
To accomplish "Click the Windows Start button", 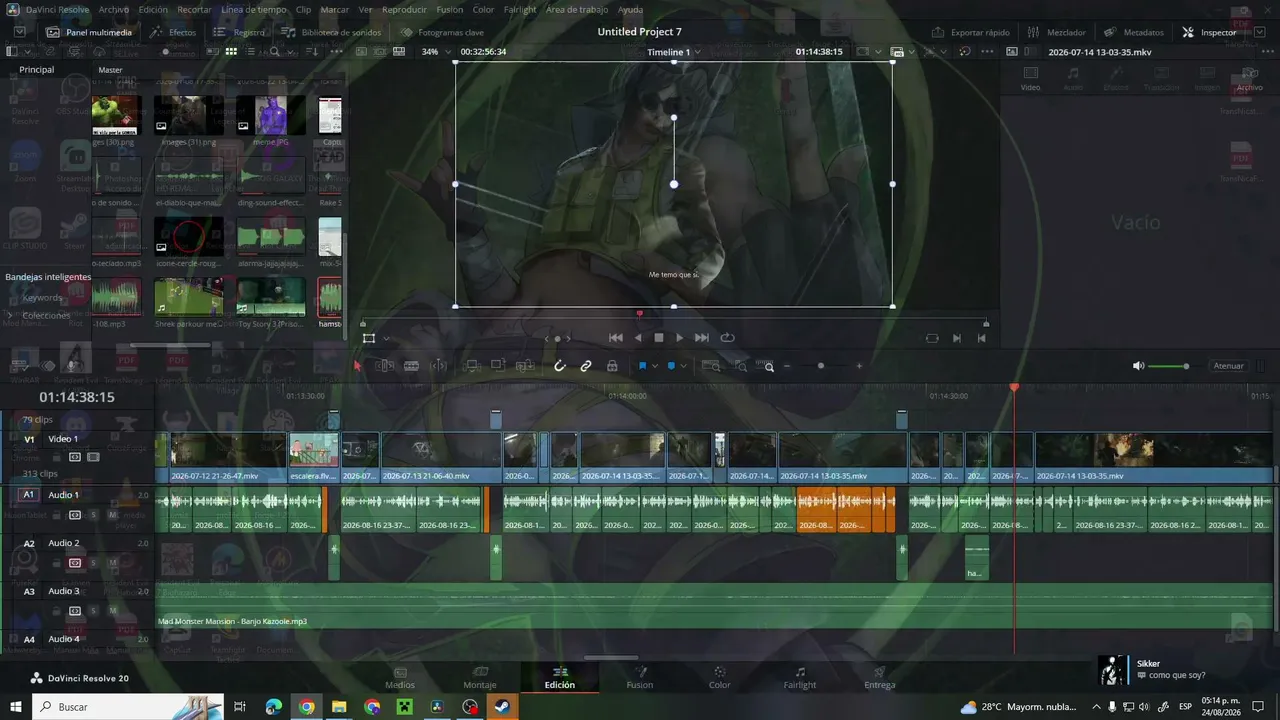I will tap(16, 707).
